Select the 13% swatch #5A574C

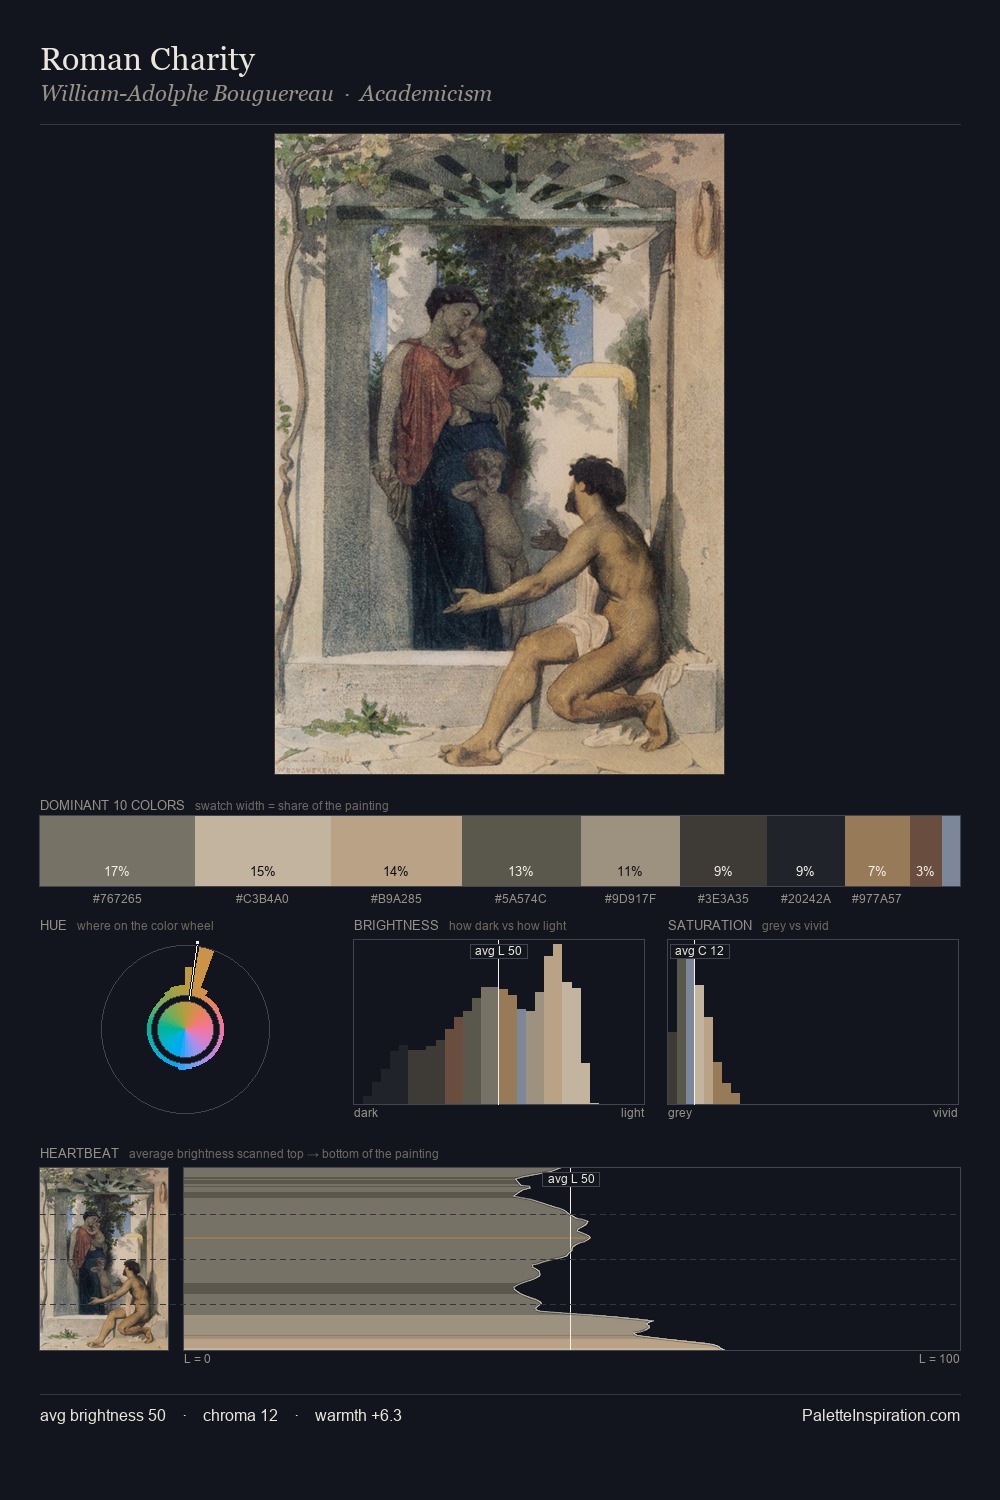point(521,851)
